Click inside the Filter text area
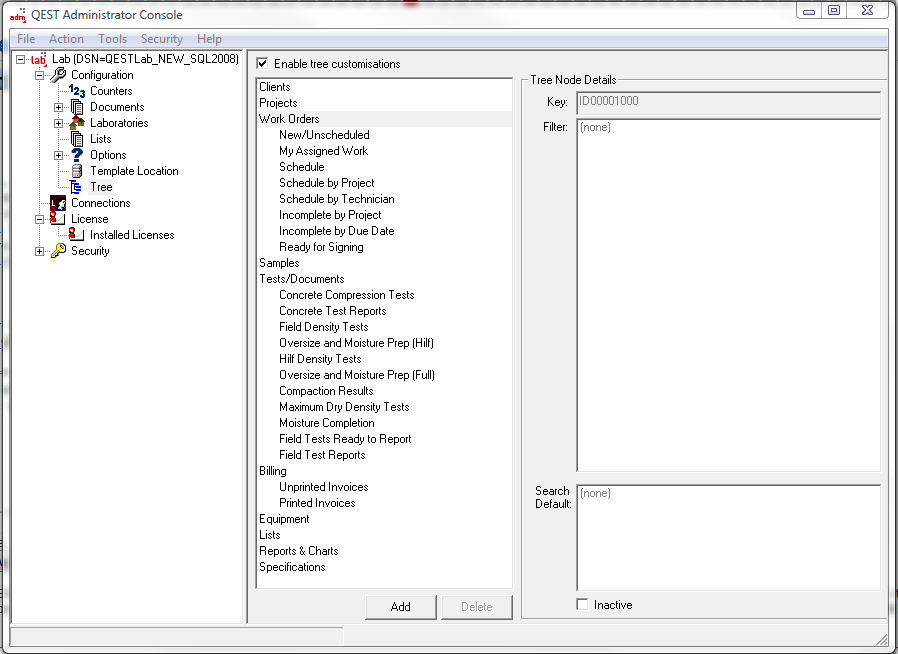This screenshot has height=654, width=898. click(x=728, y=295)
